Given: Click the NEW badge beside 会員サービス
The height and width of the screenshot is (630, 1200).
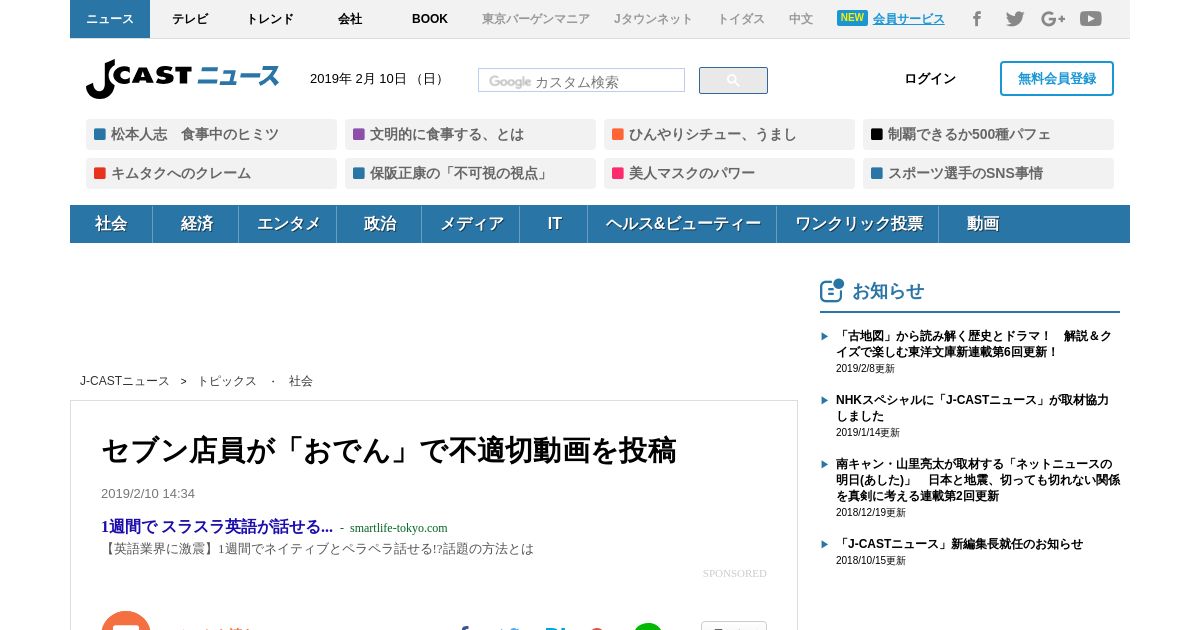Looking at the screenshot, I should point(852,18).
